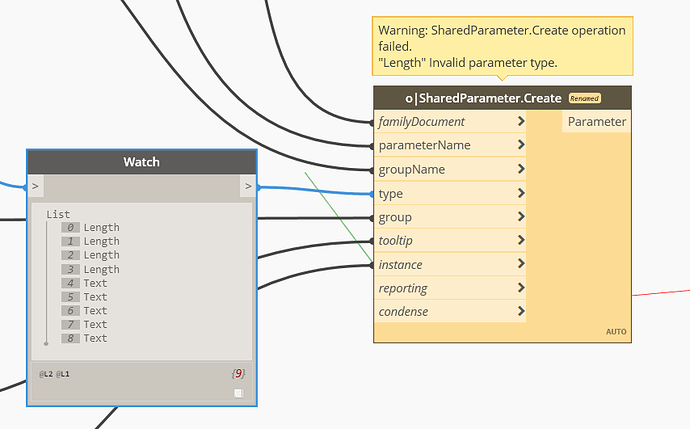Click the Watch node input port arrow
The image size is (690, 429).
point(36,186)
